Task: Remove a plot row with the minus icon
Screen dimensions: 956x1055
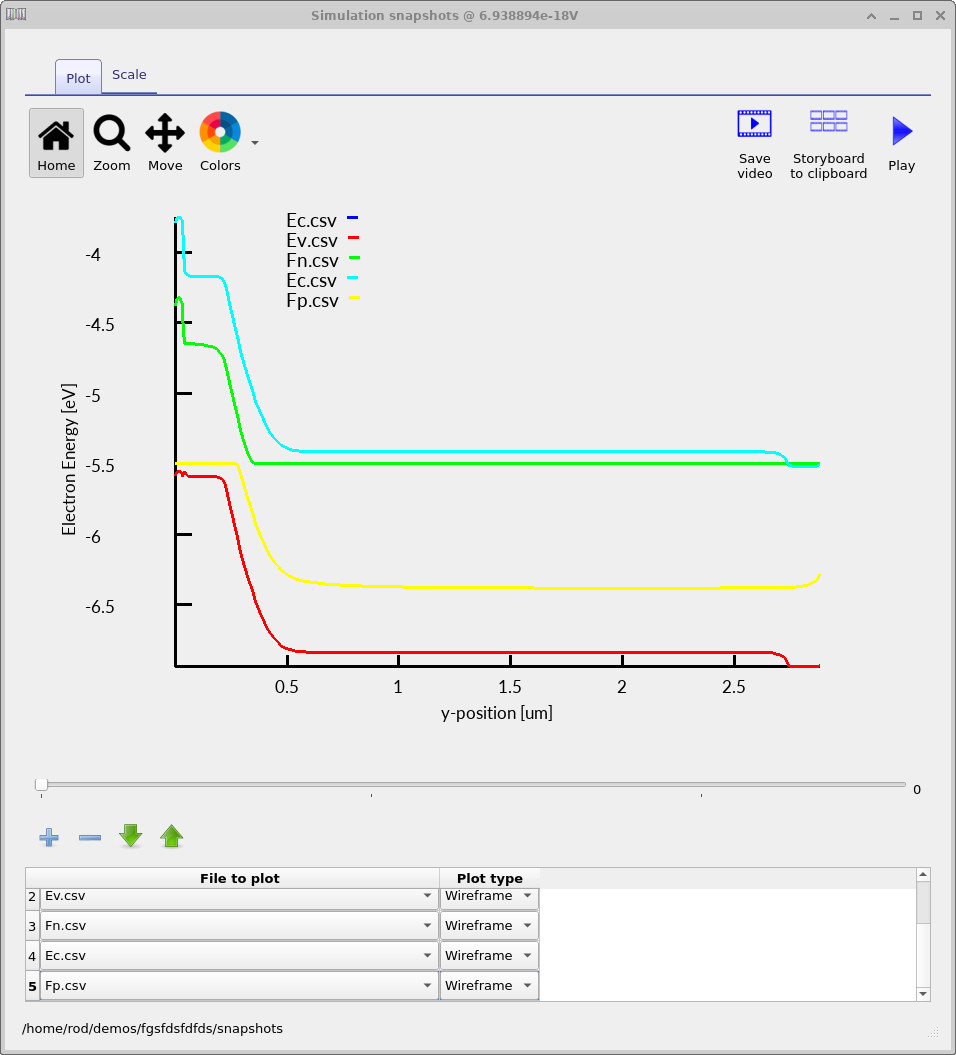Action: [89, 838]
